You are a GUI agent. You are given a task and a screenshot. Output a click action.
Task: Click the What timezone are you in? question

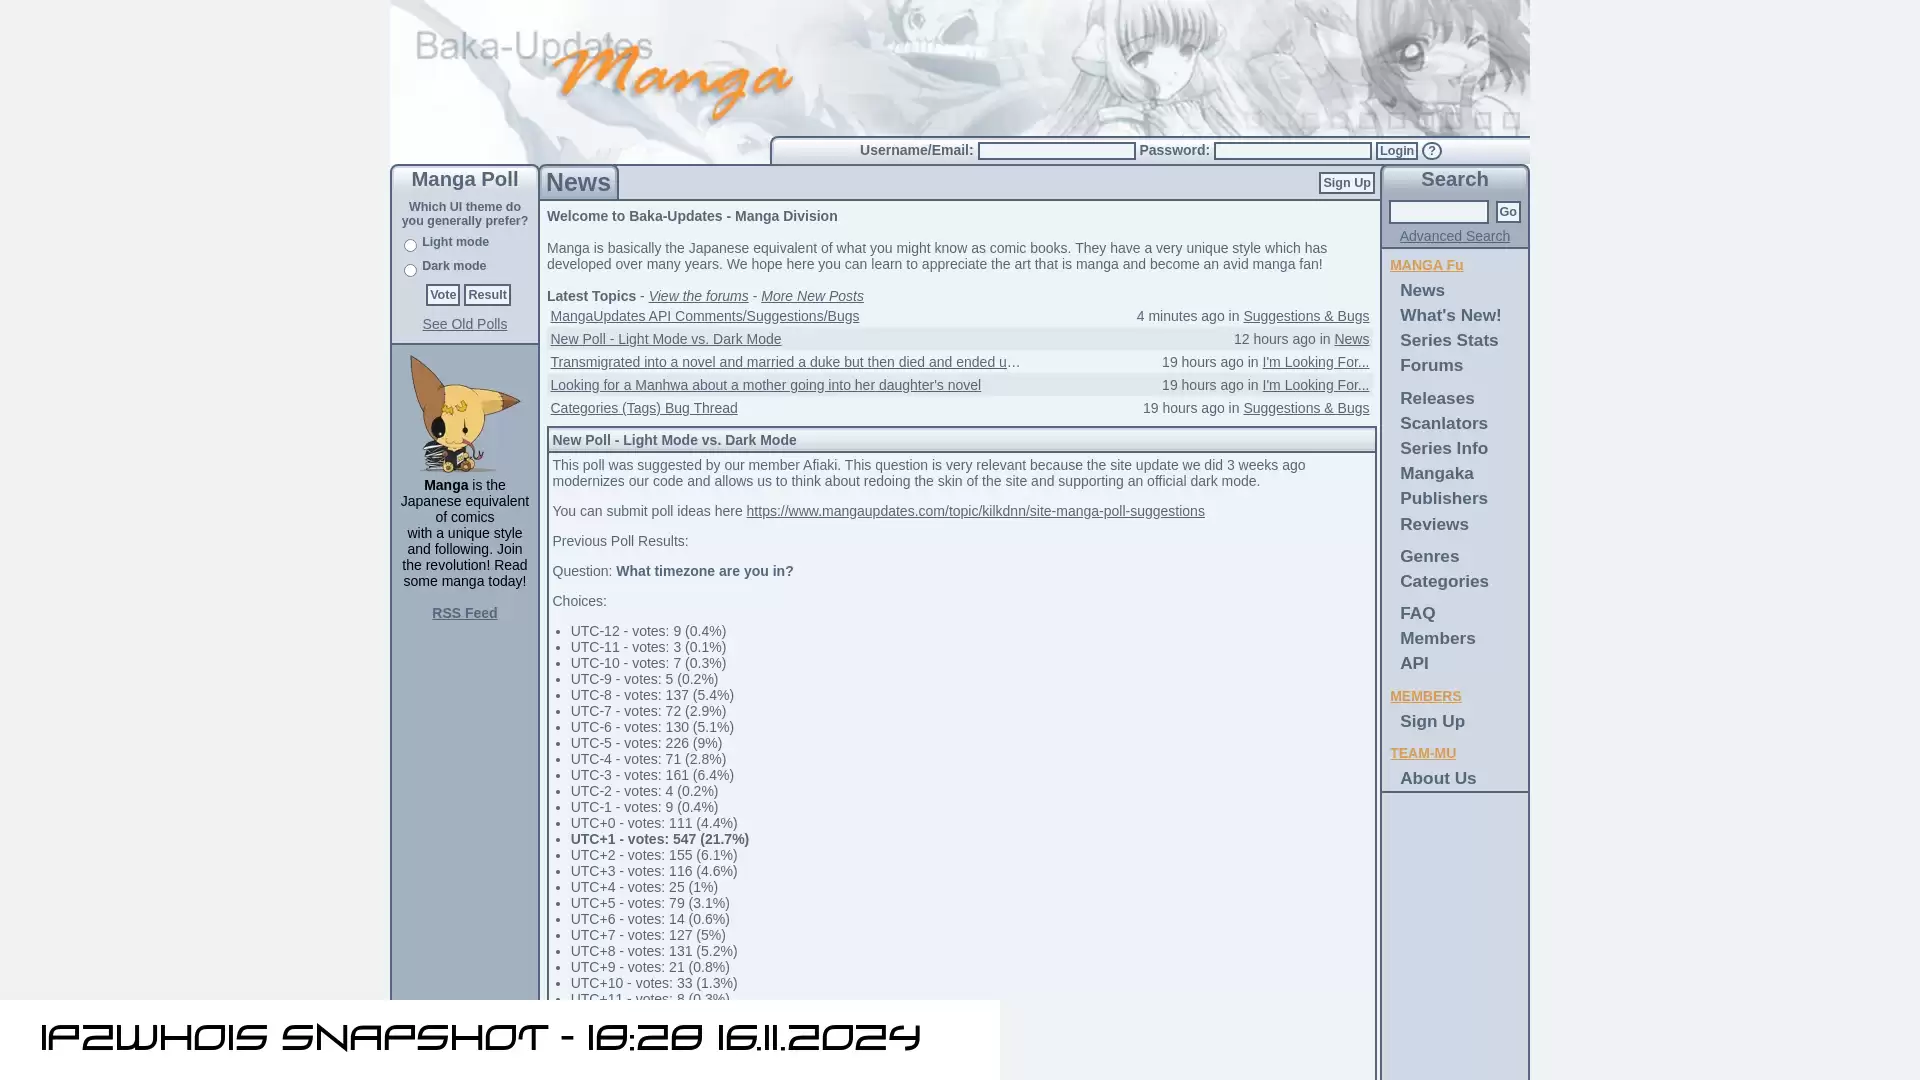pyautogui.click(x=704, y=571)
